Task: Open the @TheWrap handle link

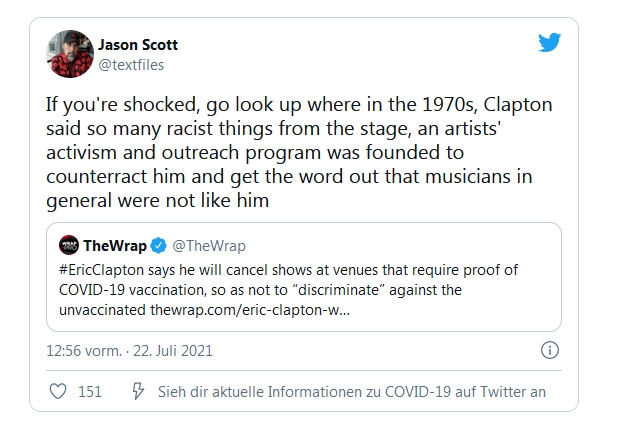Action: tap(209, 246)
